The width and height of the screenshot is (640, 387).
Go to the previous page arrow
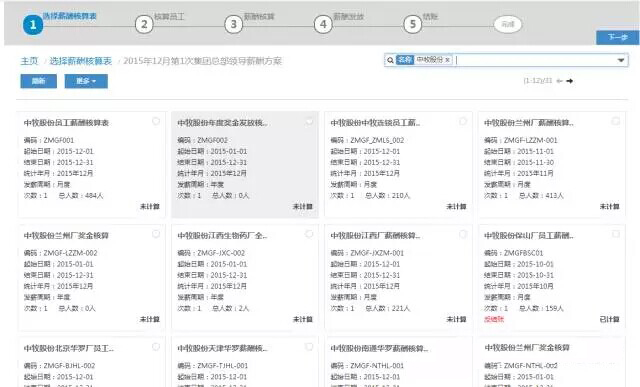pyautogui.click(x=560, y=81)
